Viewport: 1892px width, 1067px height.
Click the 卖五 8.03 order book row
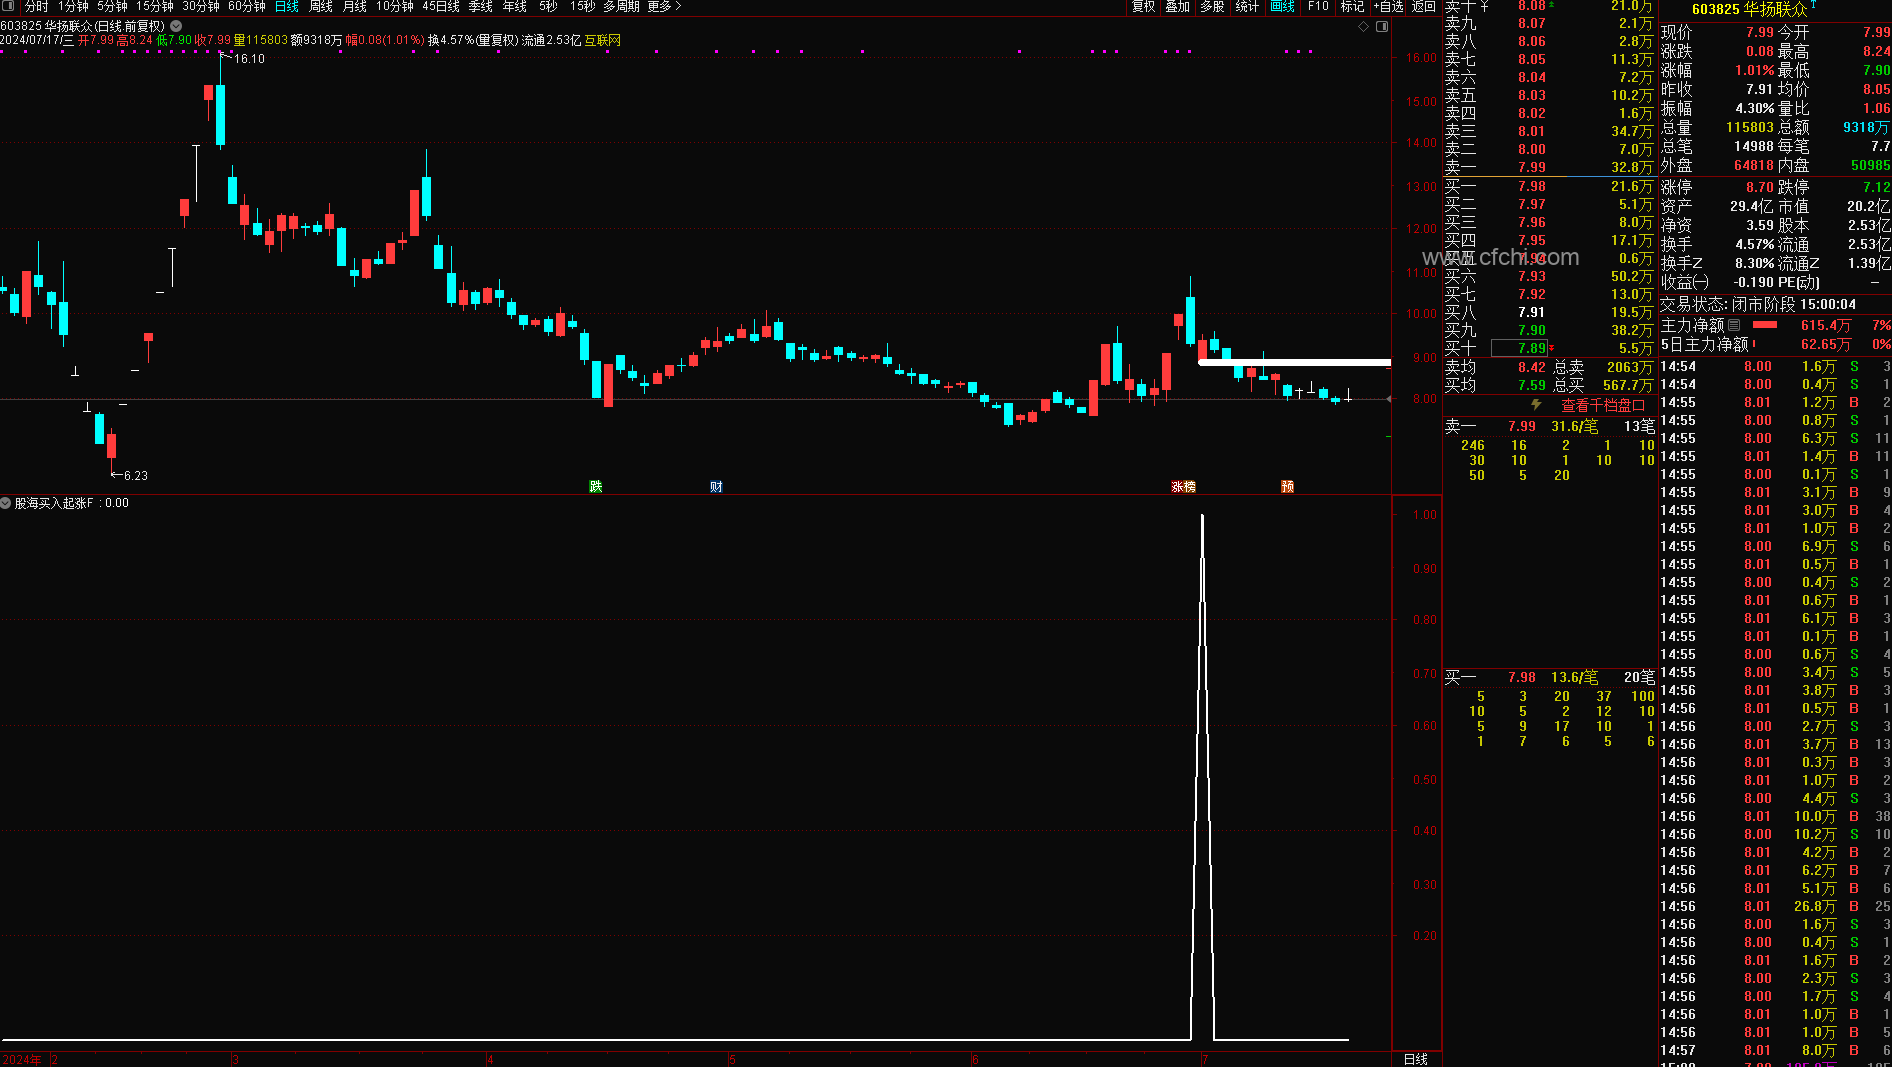point(1548,95)
